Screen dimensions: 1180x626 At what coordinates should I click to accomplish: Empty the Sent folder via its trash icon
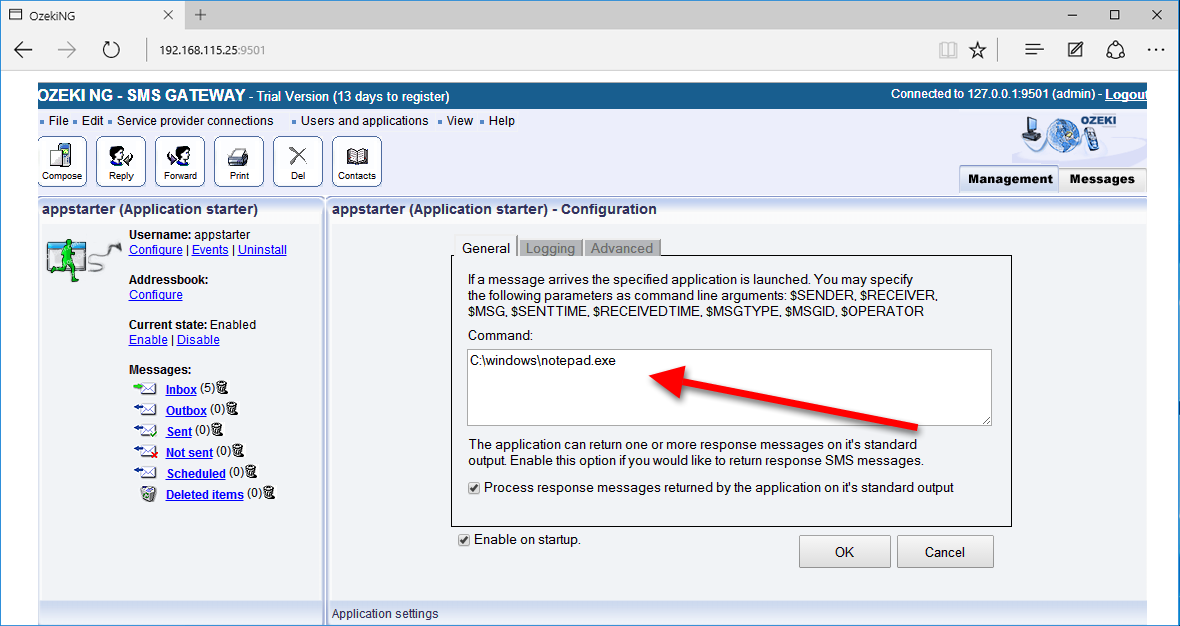point(217,430)
